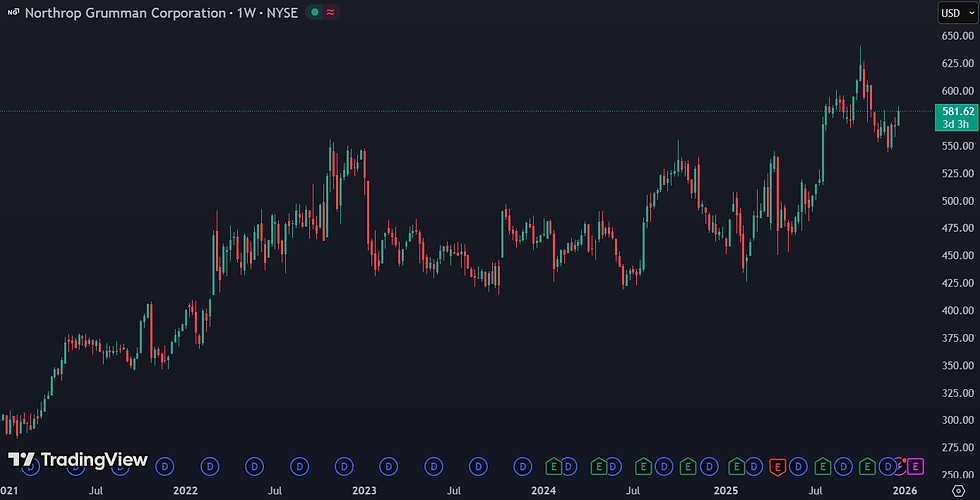Click the 3d 3h bar countdown label

(956, 124)
